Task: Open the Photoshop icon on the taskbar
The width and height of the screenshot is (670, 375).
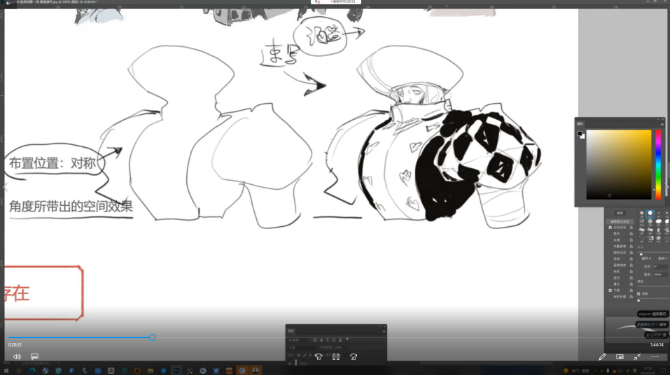Action: coord(176,370)
